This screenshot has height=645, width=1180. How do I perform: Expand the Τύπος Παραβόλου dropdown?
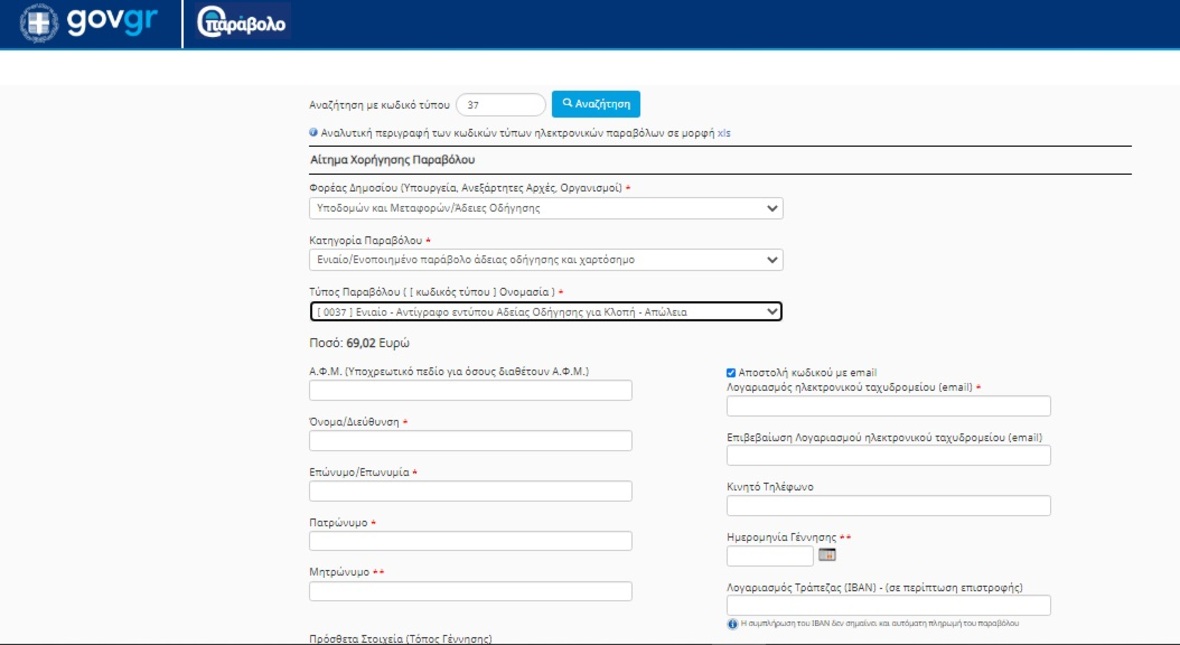546,312
